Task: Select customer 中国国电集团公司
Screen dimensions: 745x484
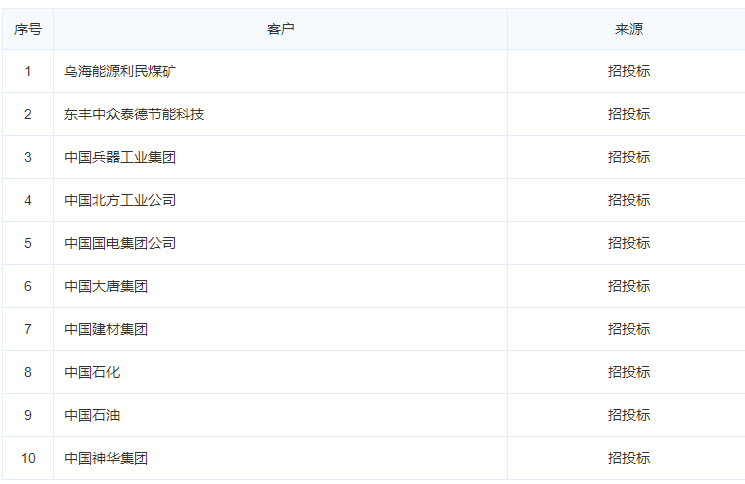Action: 120,244
